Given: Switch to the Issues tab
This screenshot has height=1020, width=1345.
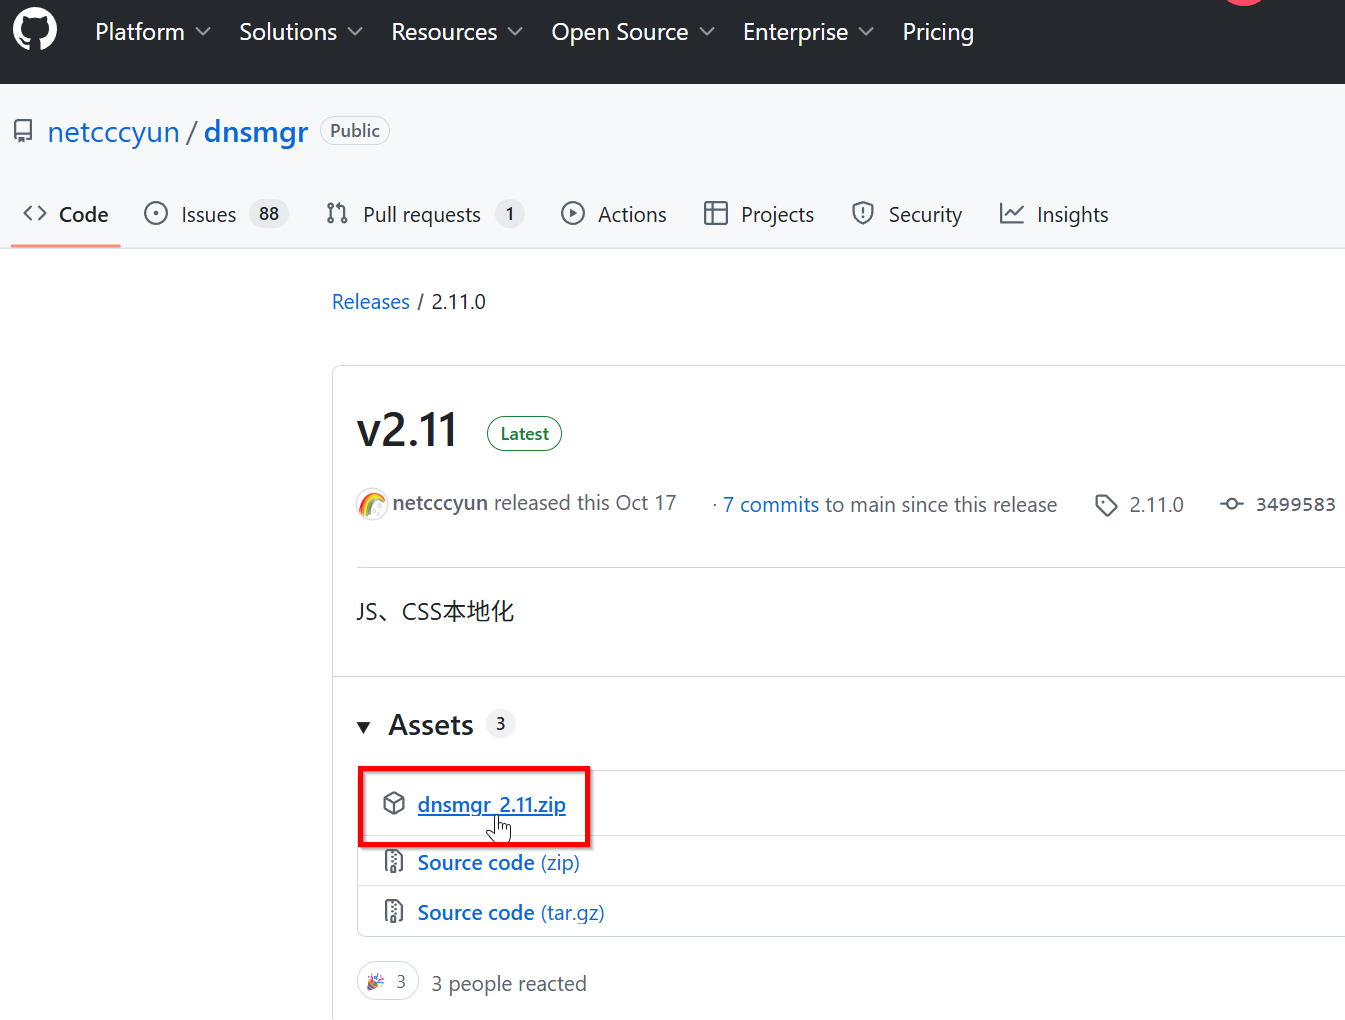Looking at the screenshot, I should click(x=216, y=214).
